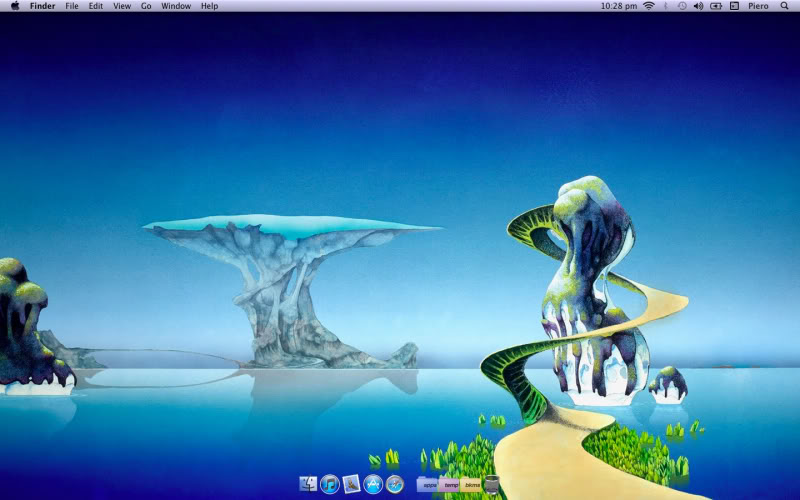800x500 pixels.
Task: Open the Time Machine status menu
Action: 682,6
